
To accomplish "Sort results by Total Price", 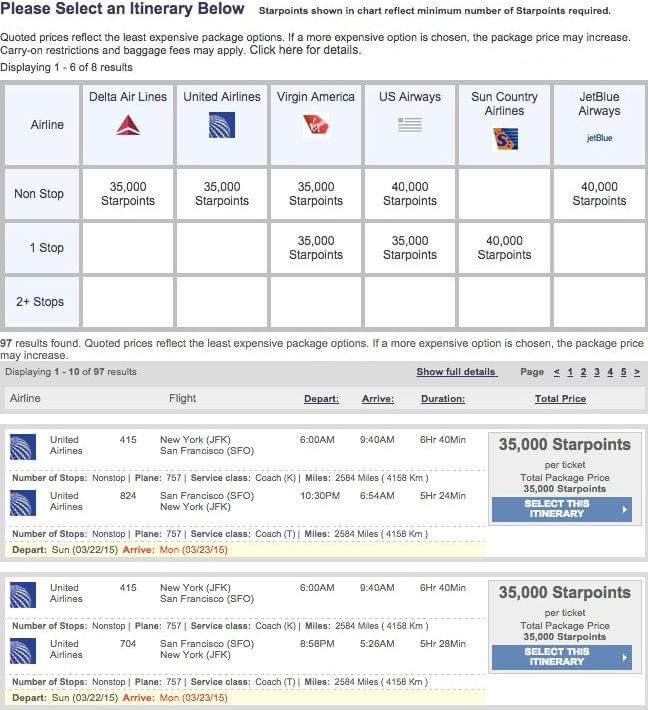I will pyautogui.click(x=560, y=399).
